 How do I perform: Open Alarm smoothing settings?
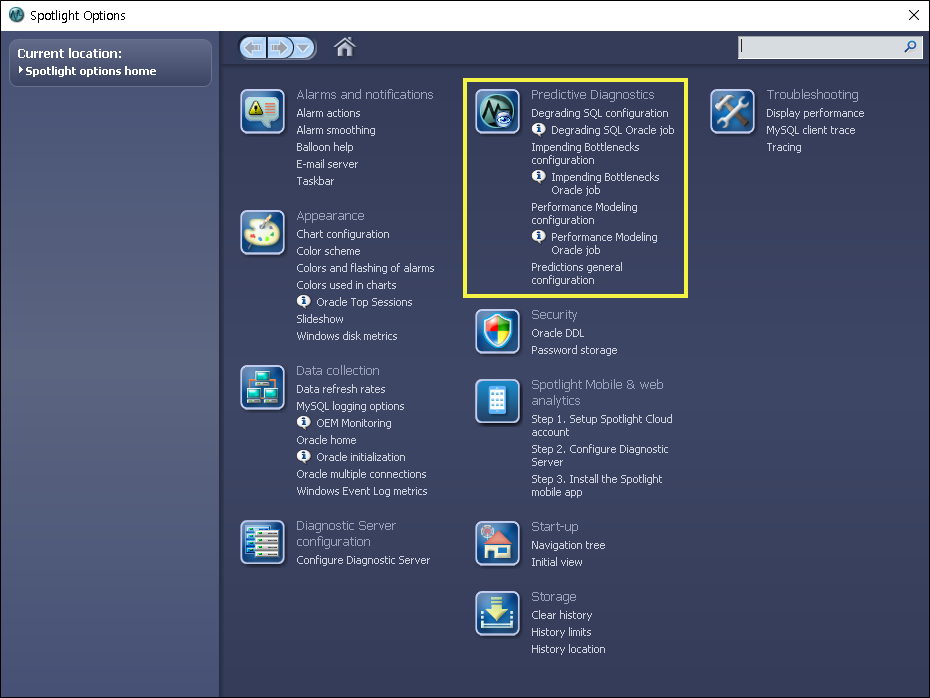coord(336,130)
